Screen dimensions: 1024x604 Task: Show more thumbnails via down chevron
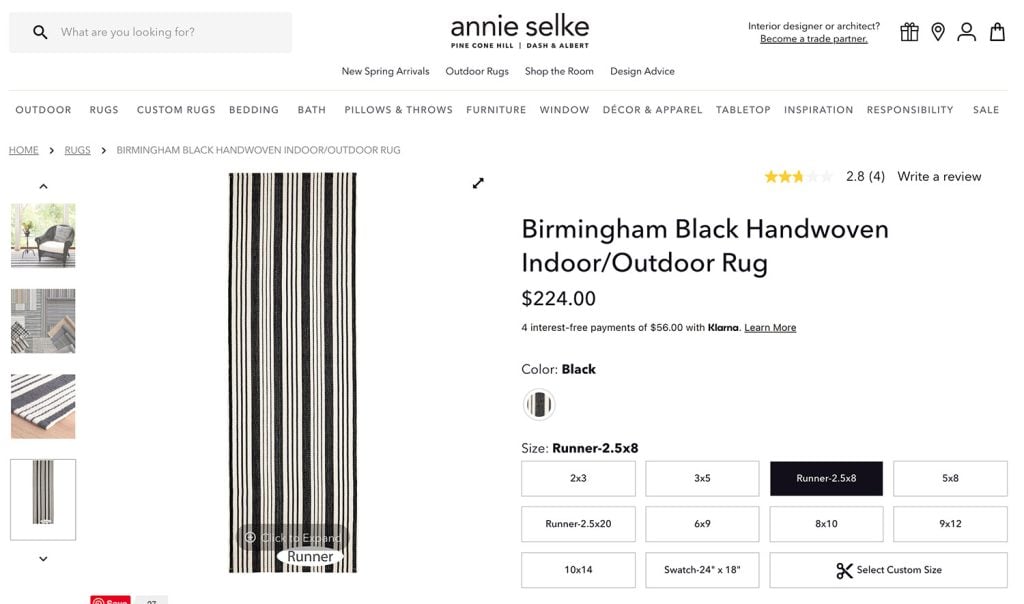pyautogui.click(x=42, y=558)
